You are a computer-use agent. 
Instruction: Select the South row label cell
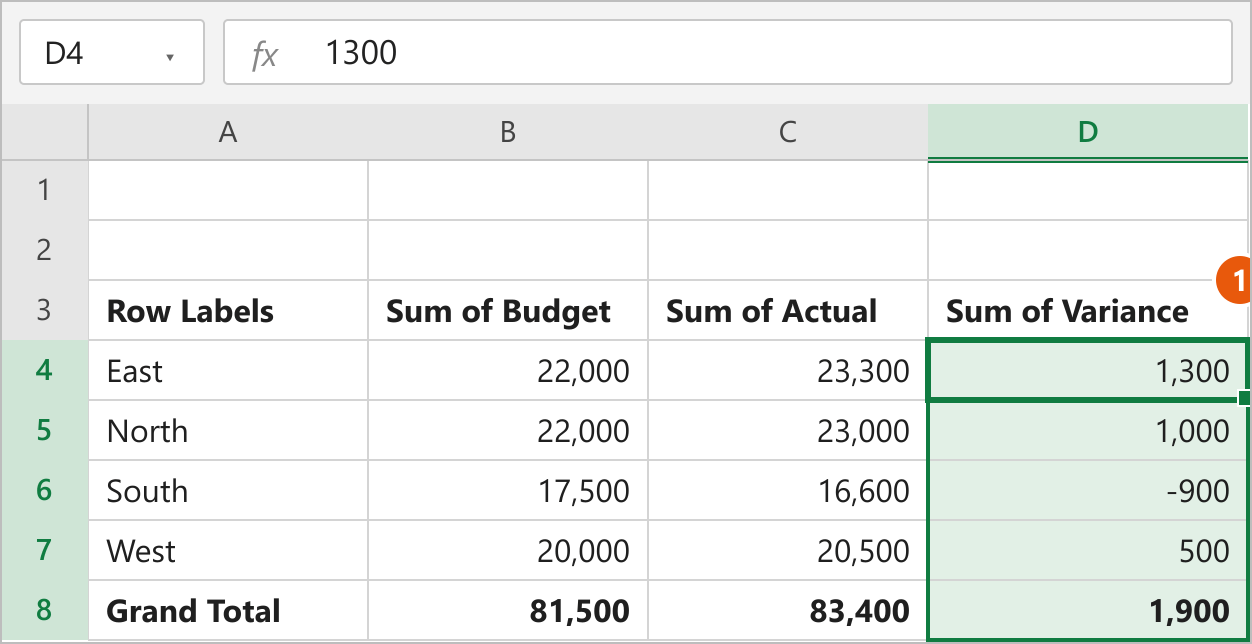click(228, 490)
